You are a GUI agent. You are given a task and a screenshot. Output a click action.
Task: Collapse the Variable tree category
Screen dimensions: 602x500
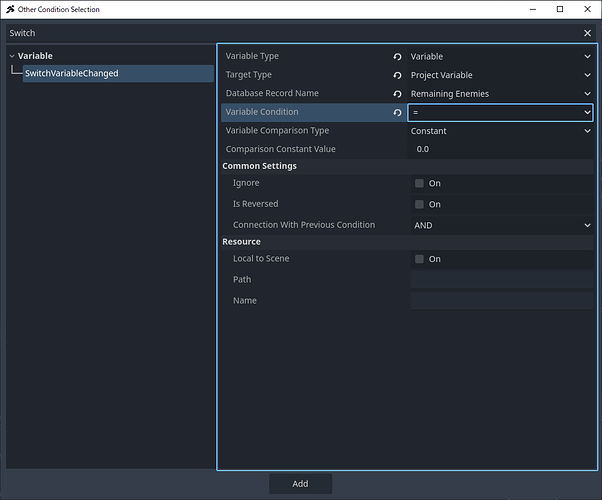pyautogui.click(x=12, y=56)
